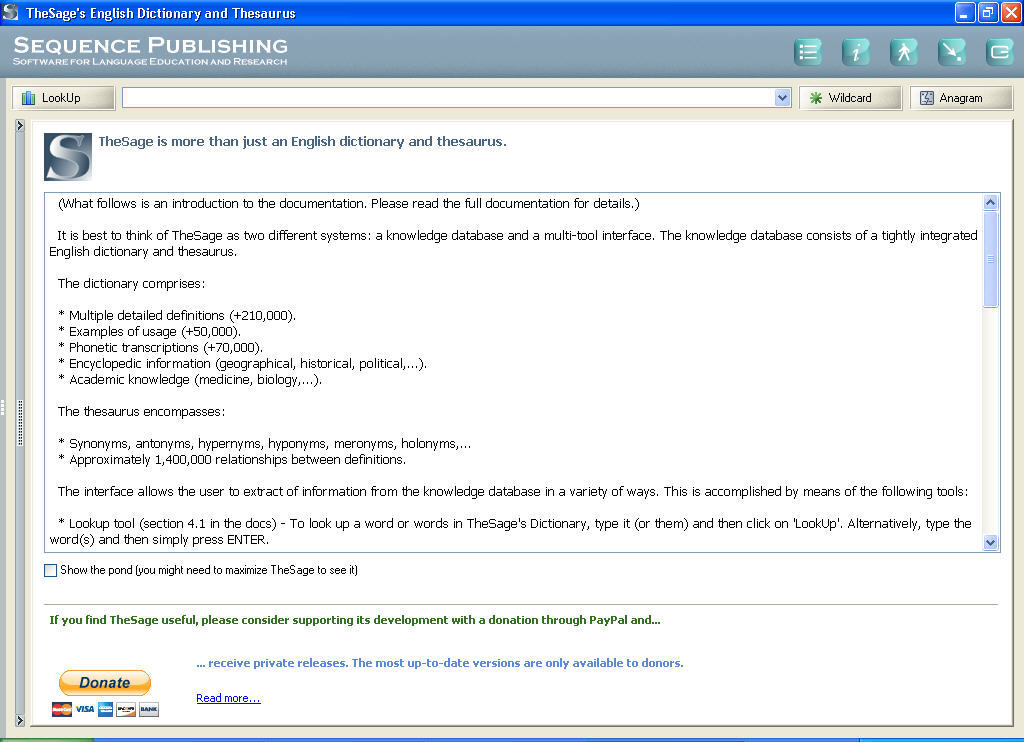
Task: Click the 'Academic knowledge (medicine, biology,...)' line
Action: (190, 379)
